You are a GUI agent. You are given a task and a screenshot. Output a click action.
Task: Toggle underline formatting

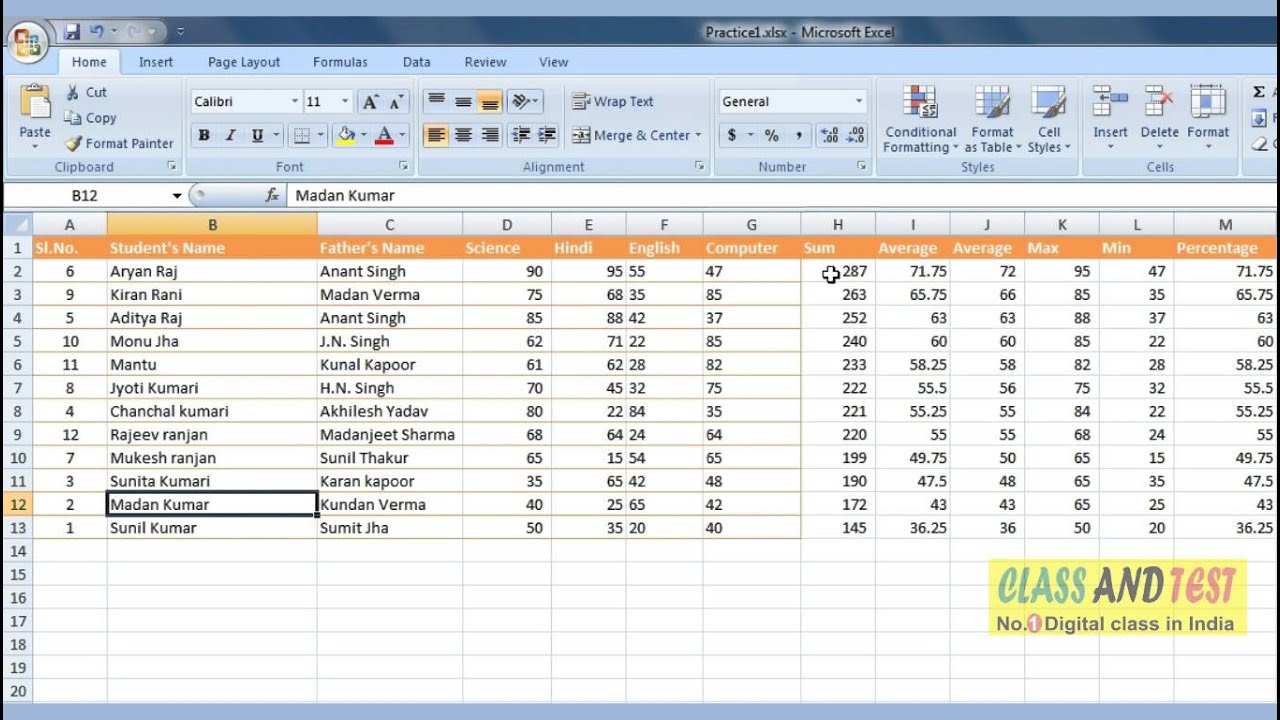pos(257,135)
